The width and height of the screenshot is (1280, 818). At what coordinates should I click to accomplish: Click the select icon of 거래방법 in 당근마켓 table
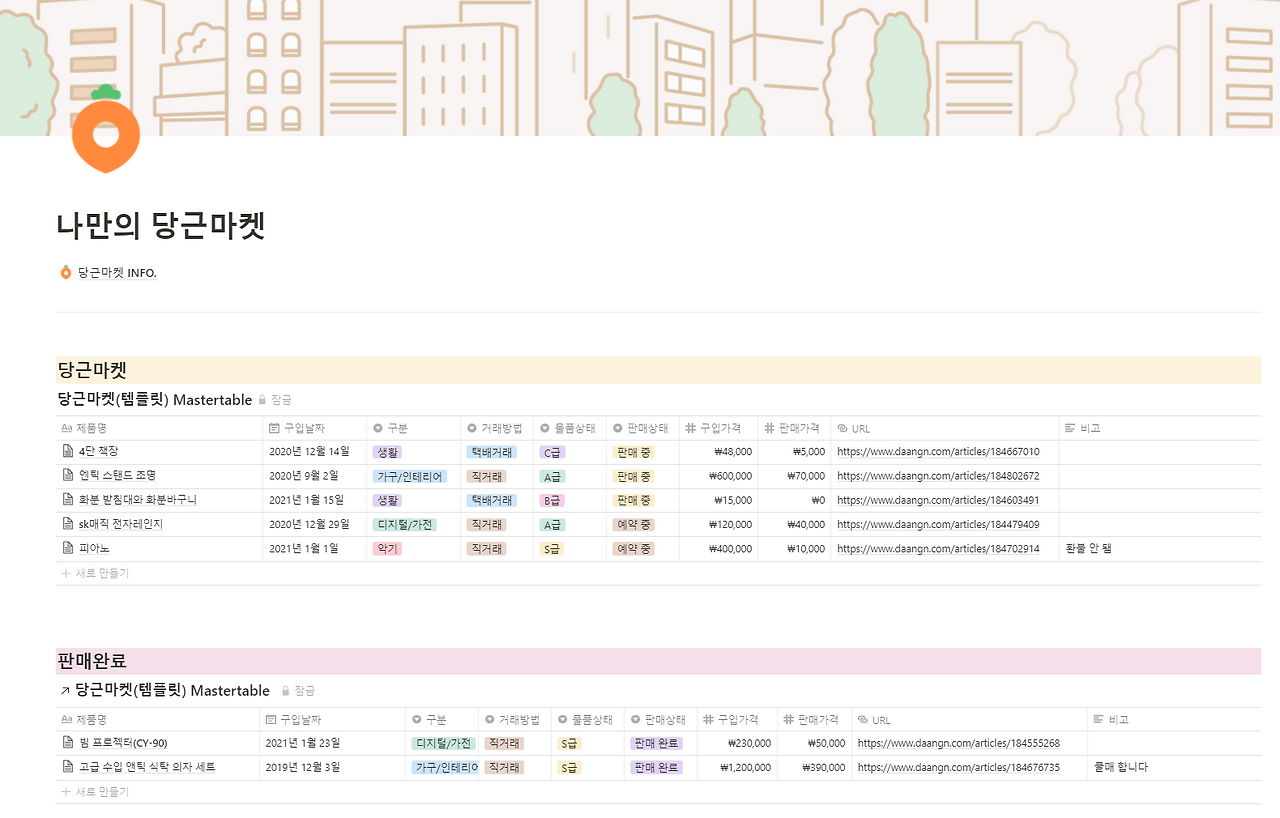472,428
